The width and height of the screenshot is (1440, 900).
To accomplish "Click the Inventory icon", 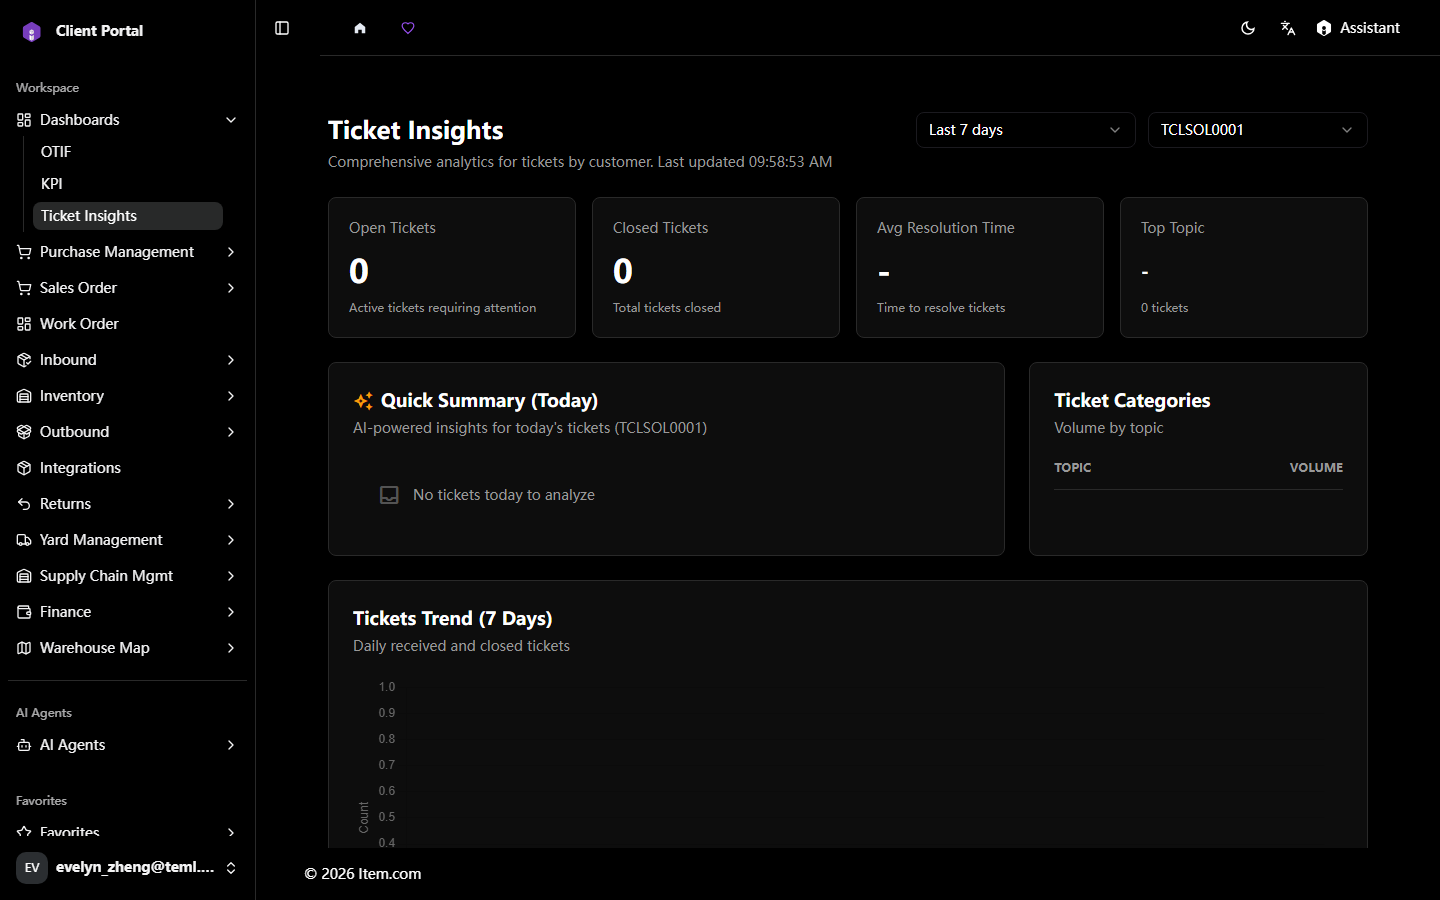I will 24,396.
